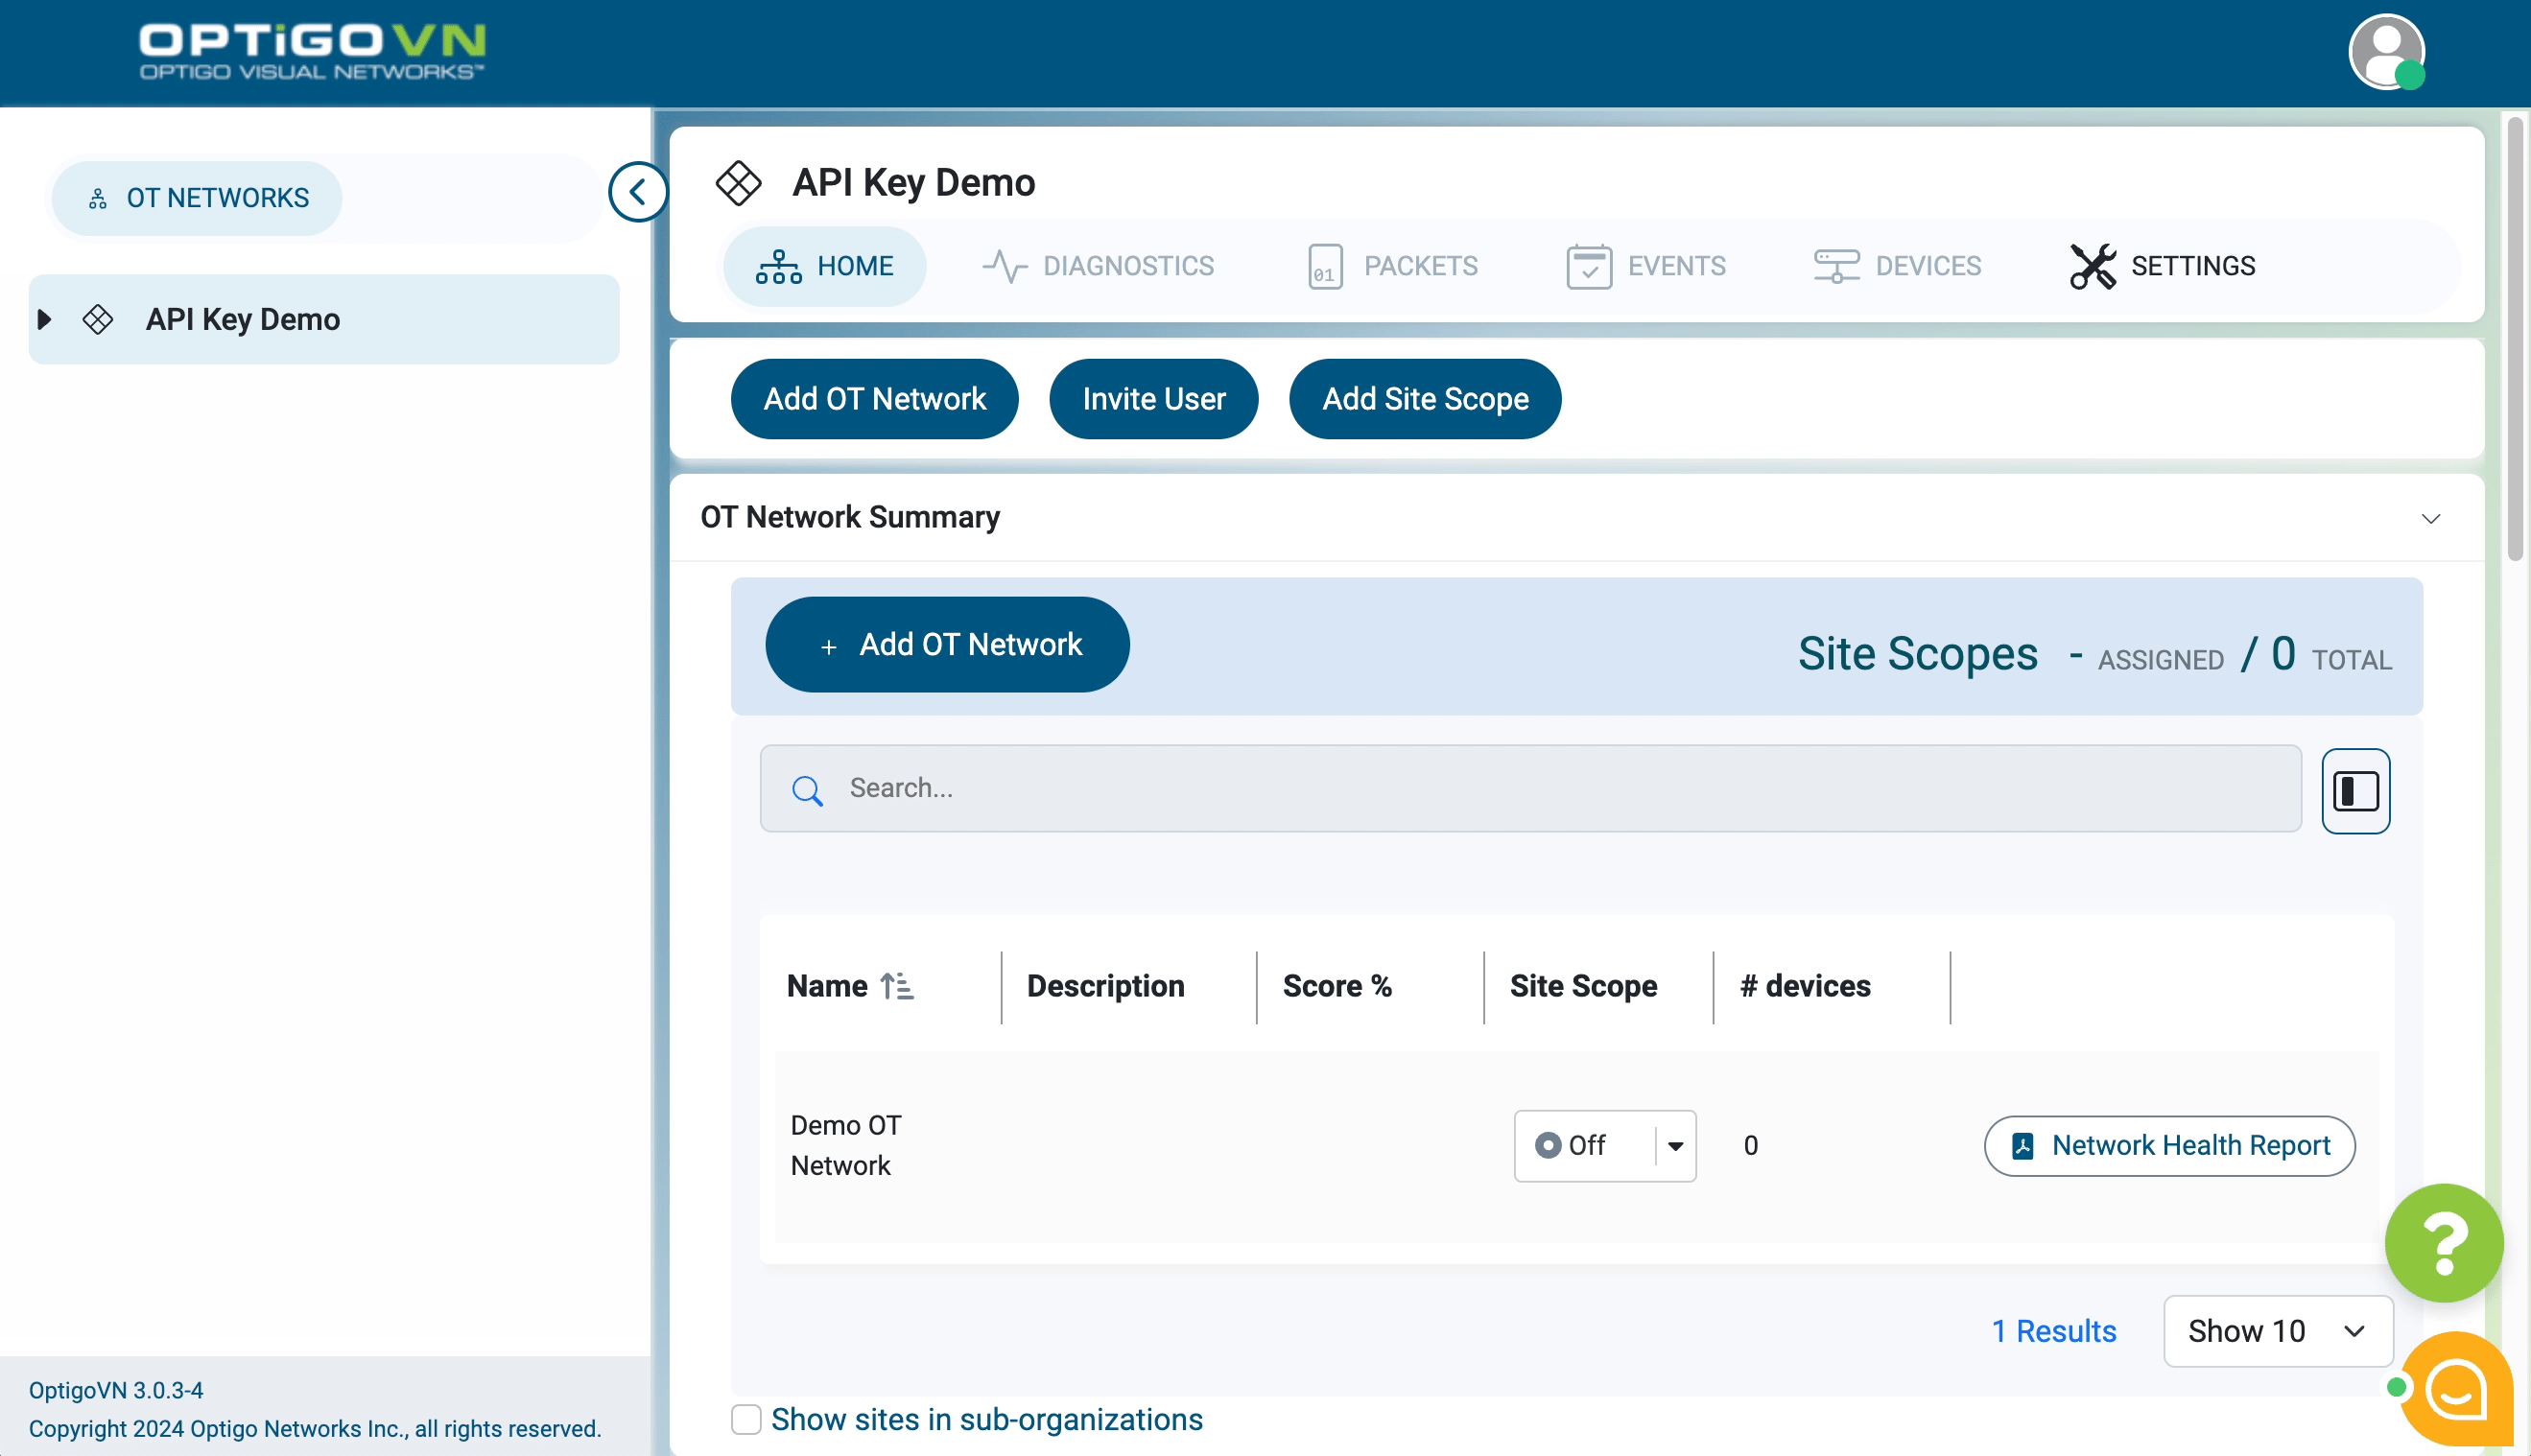The image size is (2531, 1456).
Task: Switch to the DIAGNOSTICS tab
Action: (1097, 266)
